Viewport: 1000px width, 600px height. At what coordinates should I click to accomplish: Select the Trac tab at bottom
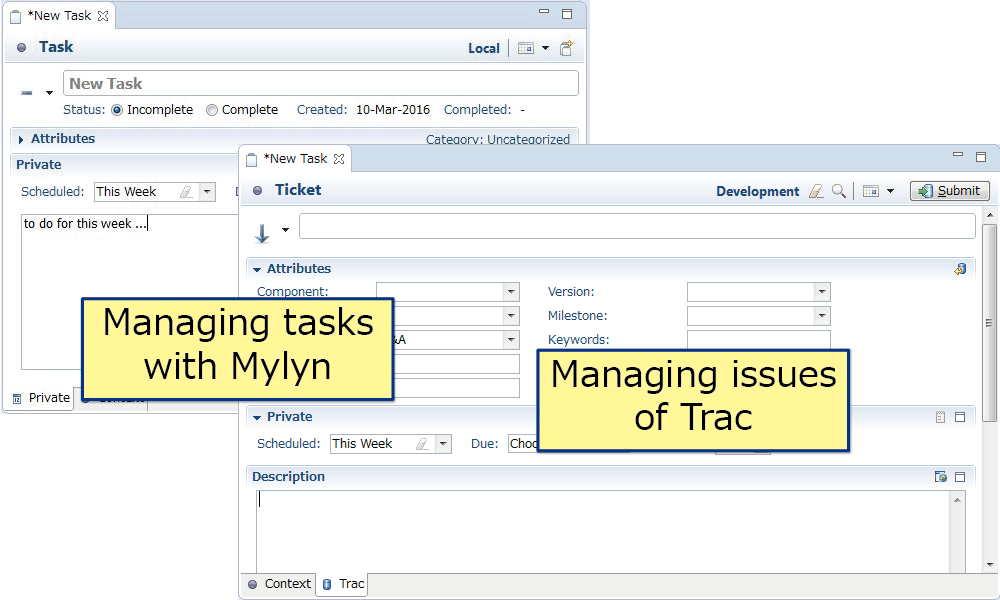pyautogui.click(x=343, y=584)
